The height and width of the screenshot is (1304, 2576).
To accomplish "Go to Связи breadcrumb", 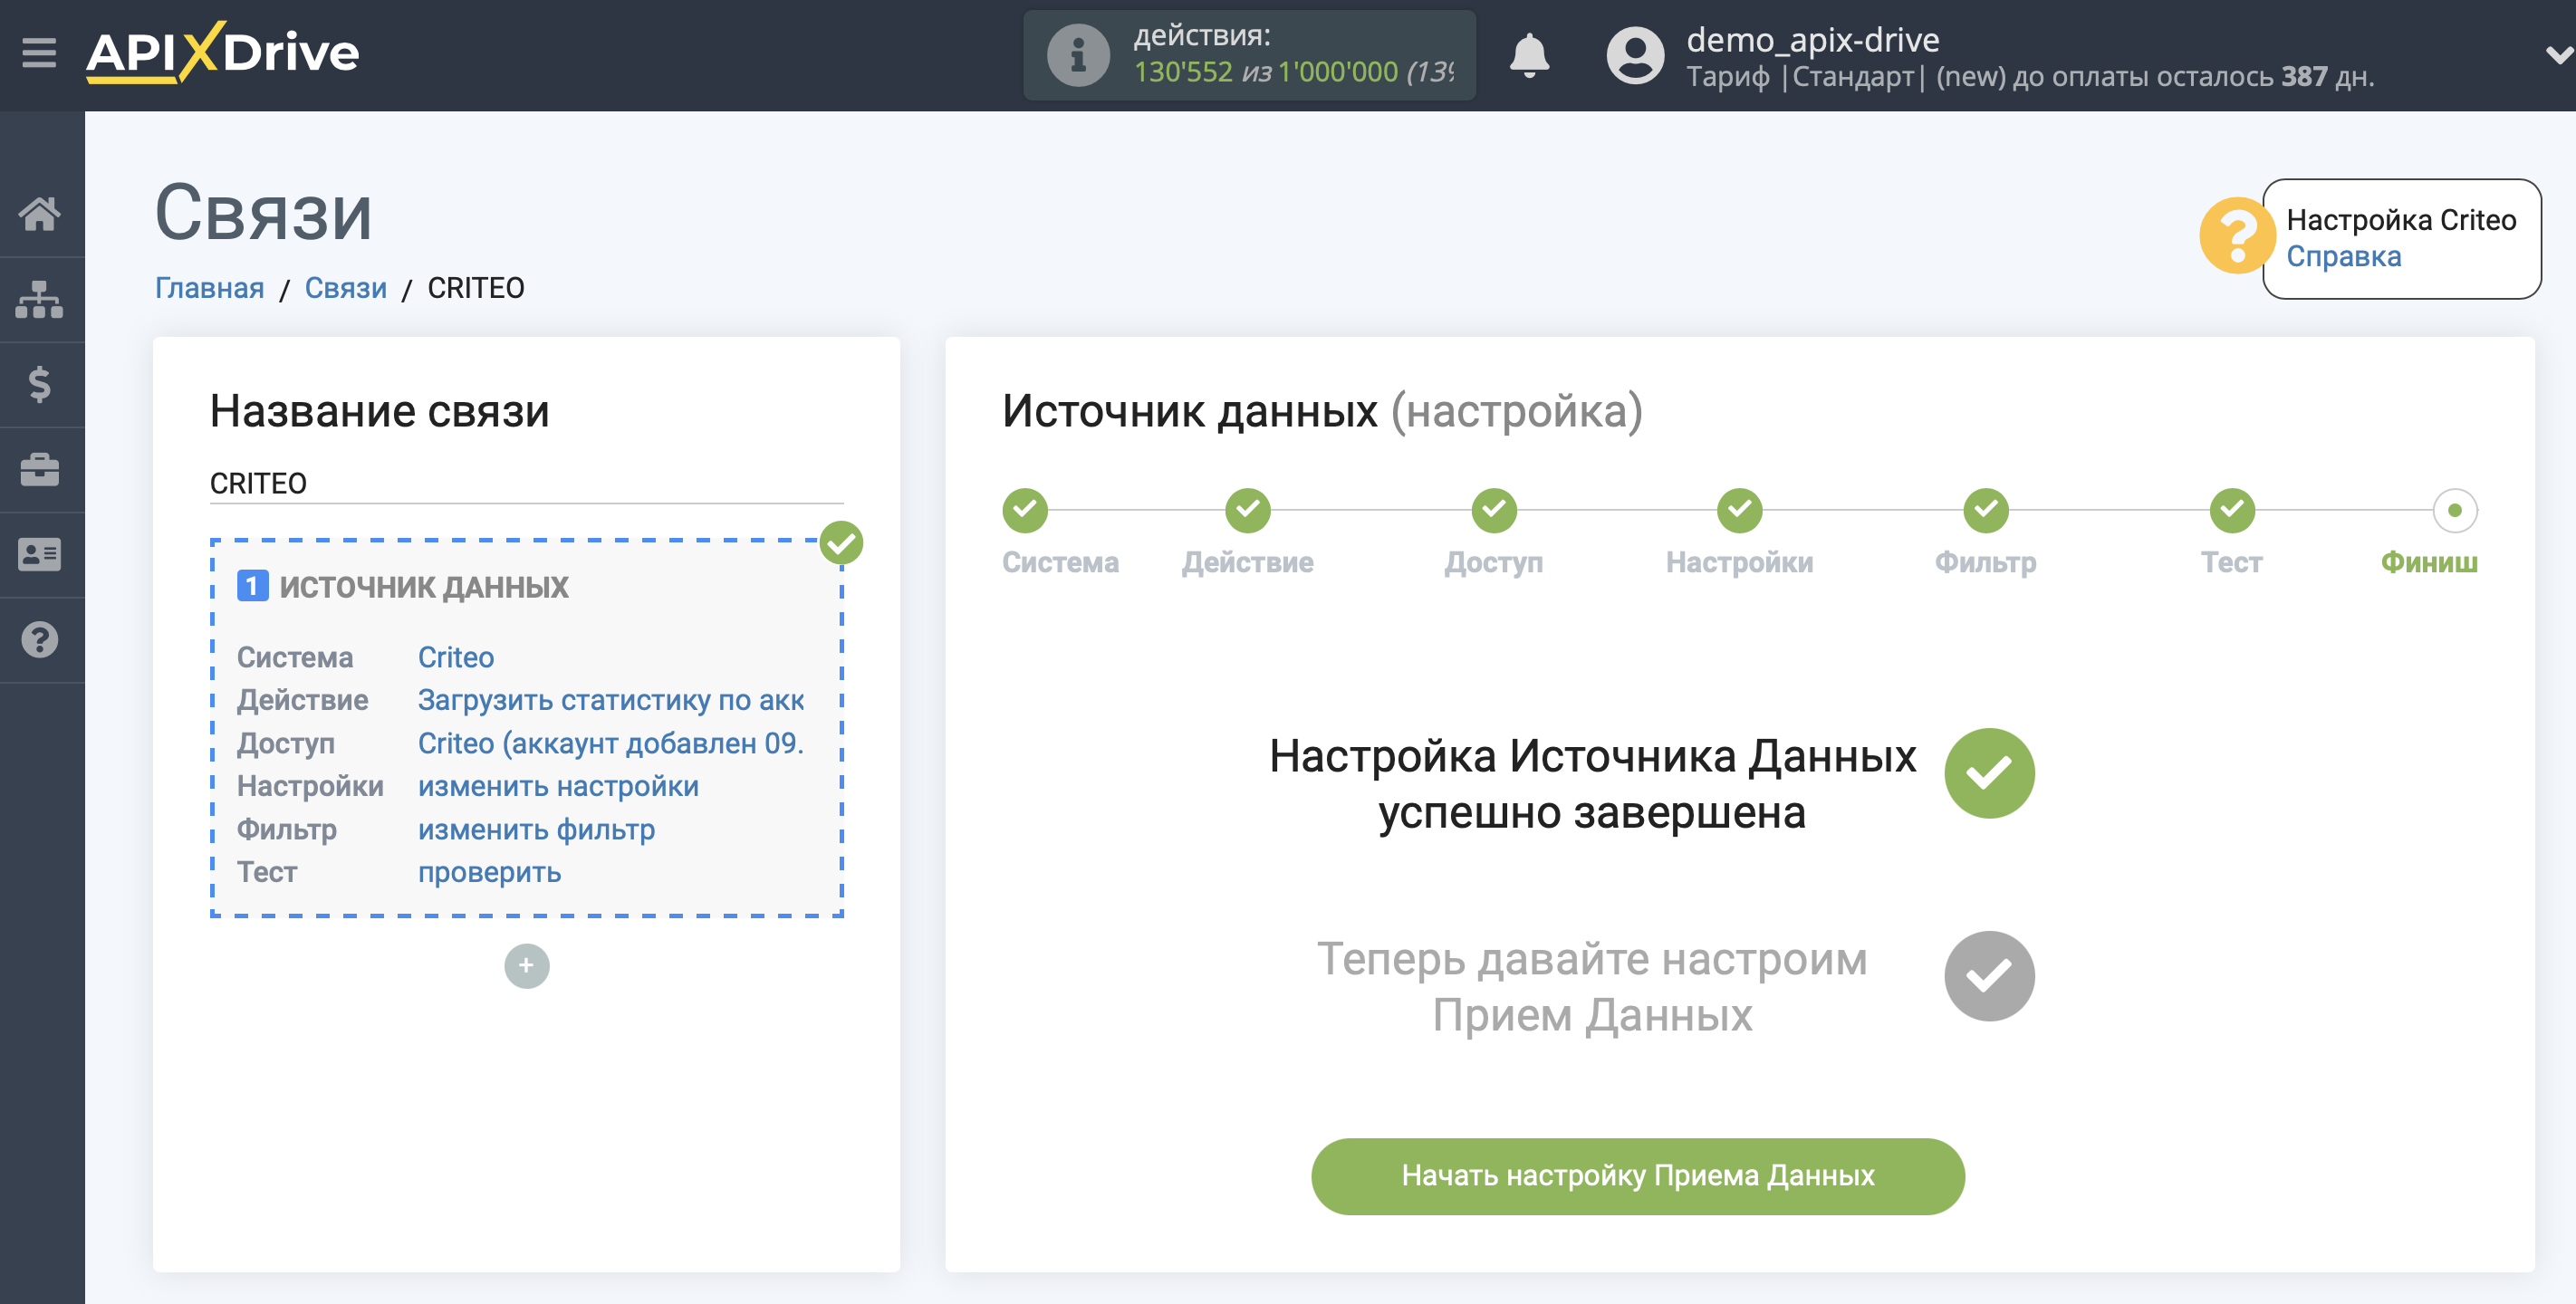I will 345,288.
